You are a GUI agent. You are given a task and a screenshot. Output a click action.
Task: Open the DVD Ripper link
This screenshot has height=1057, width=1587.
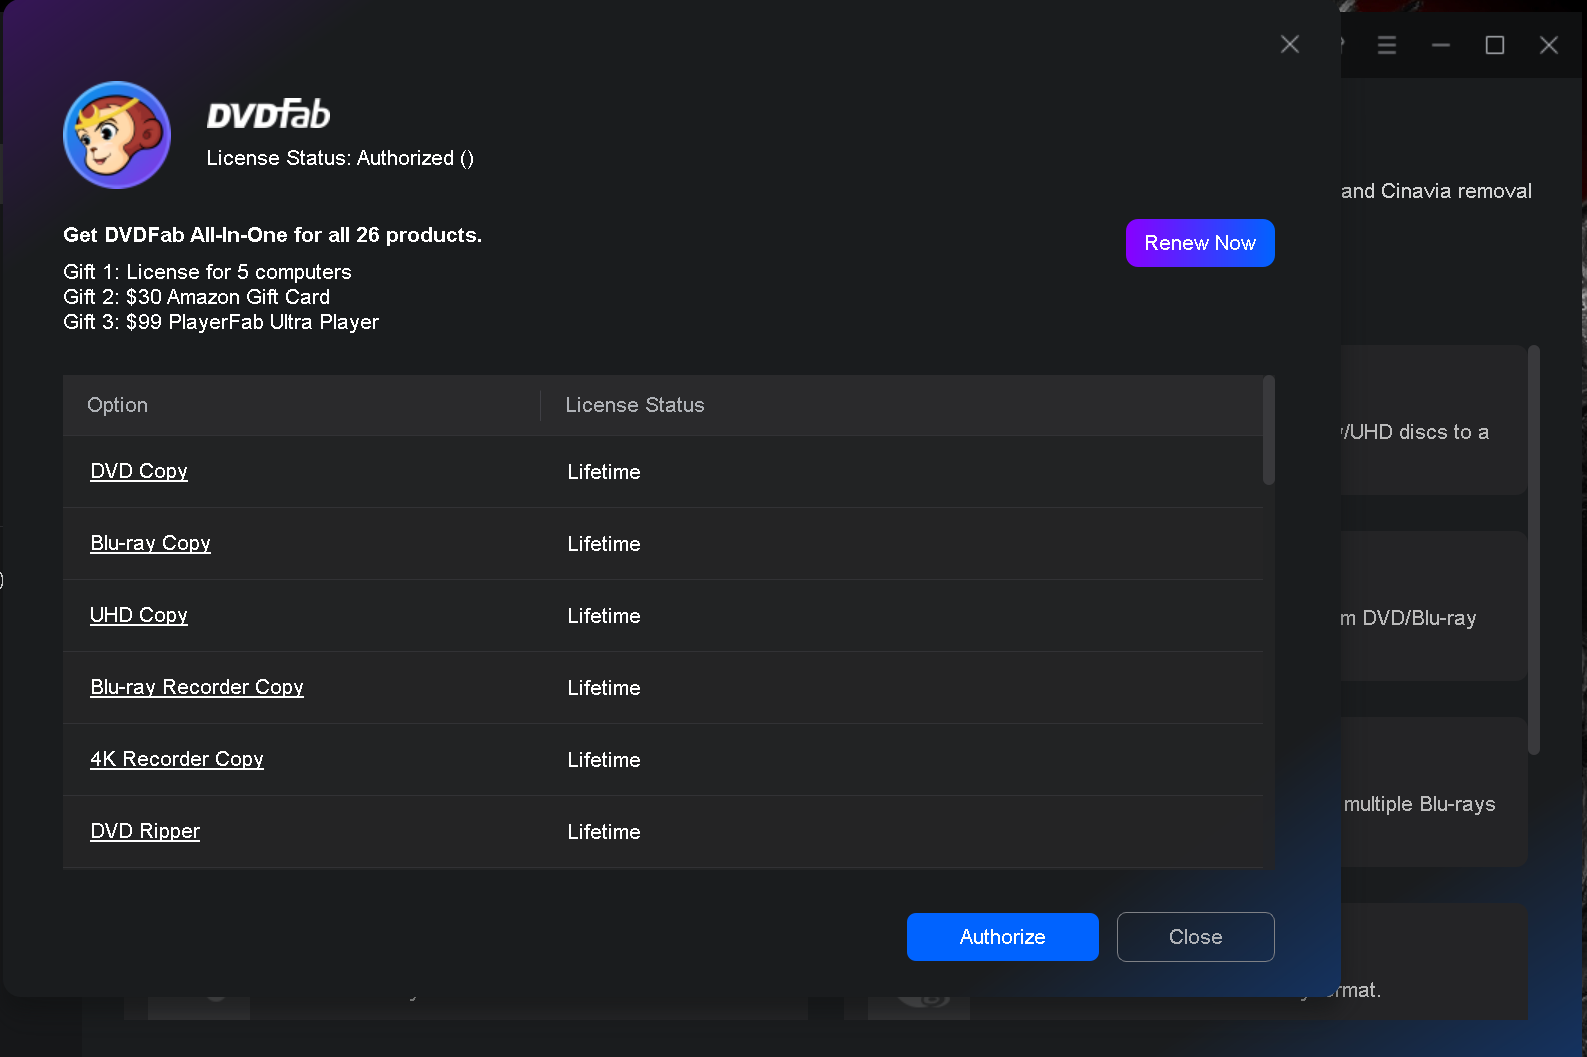coord(145,831)
